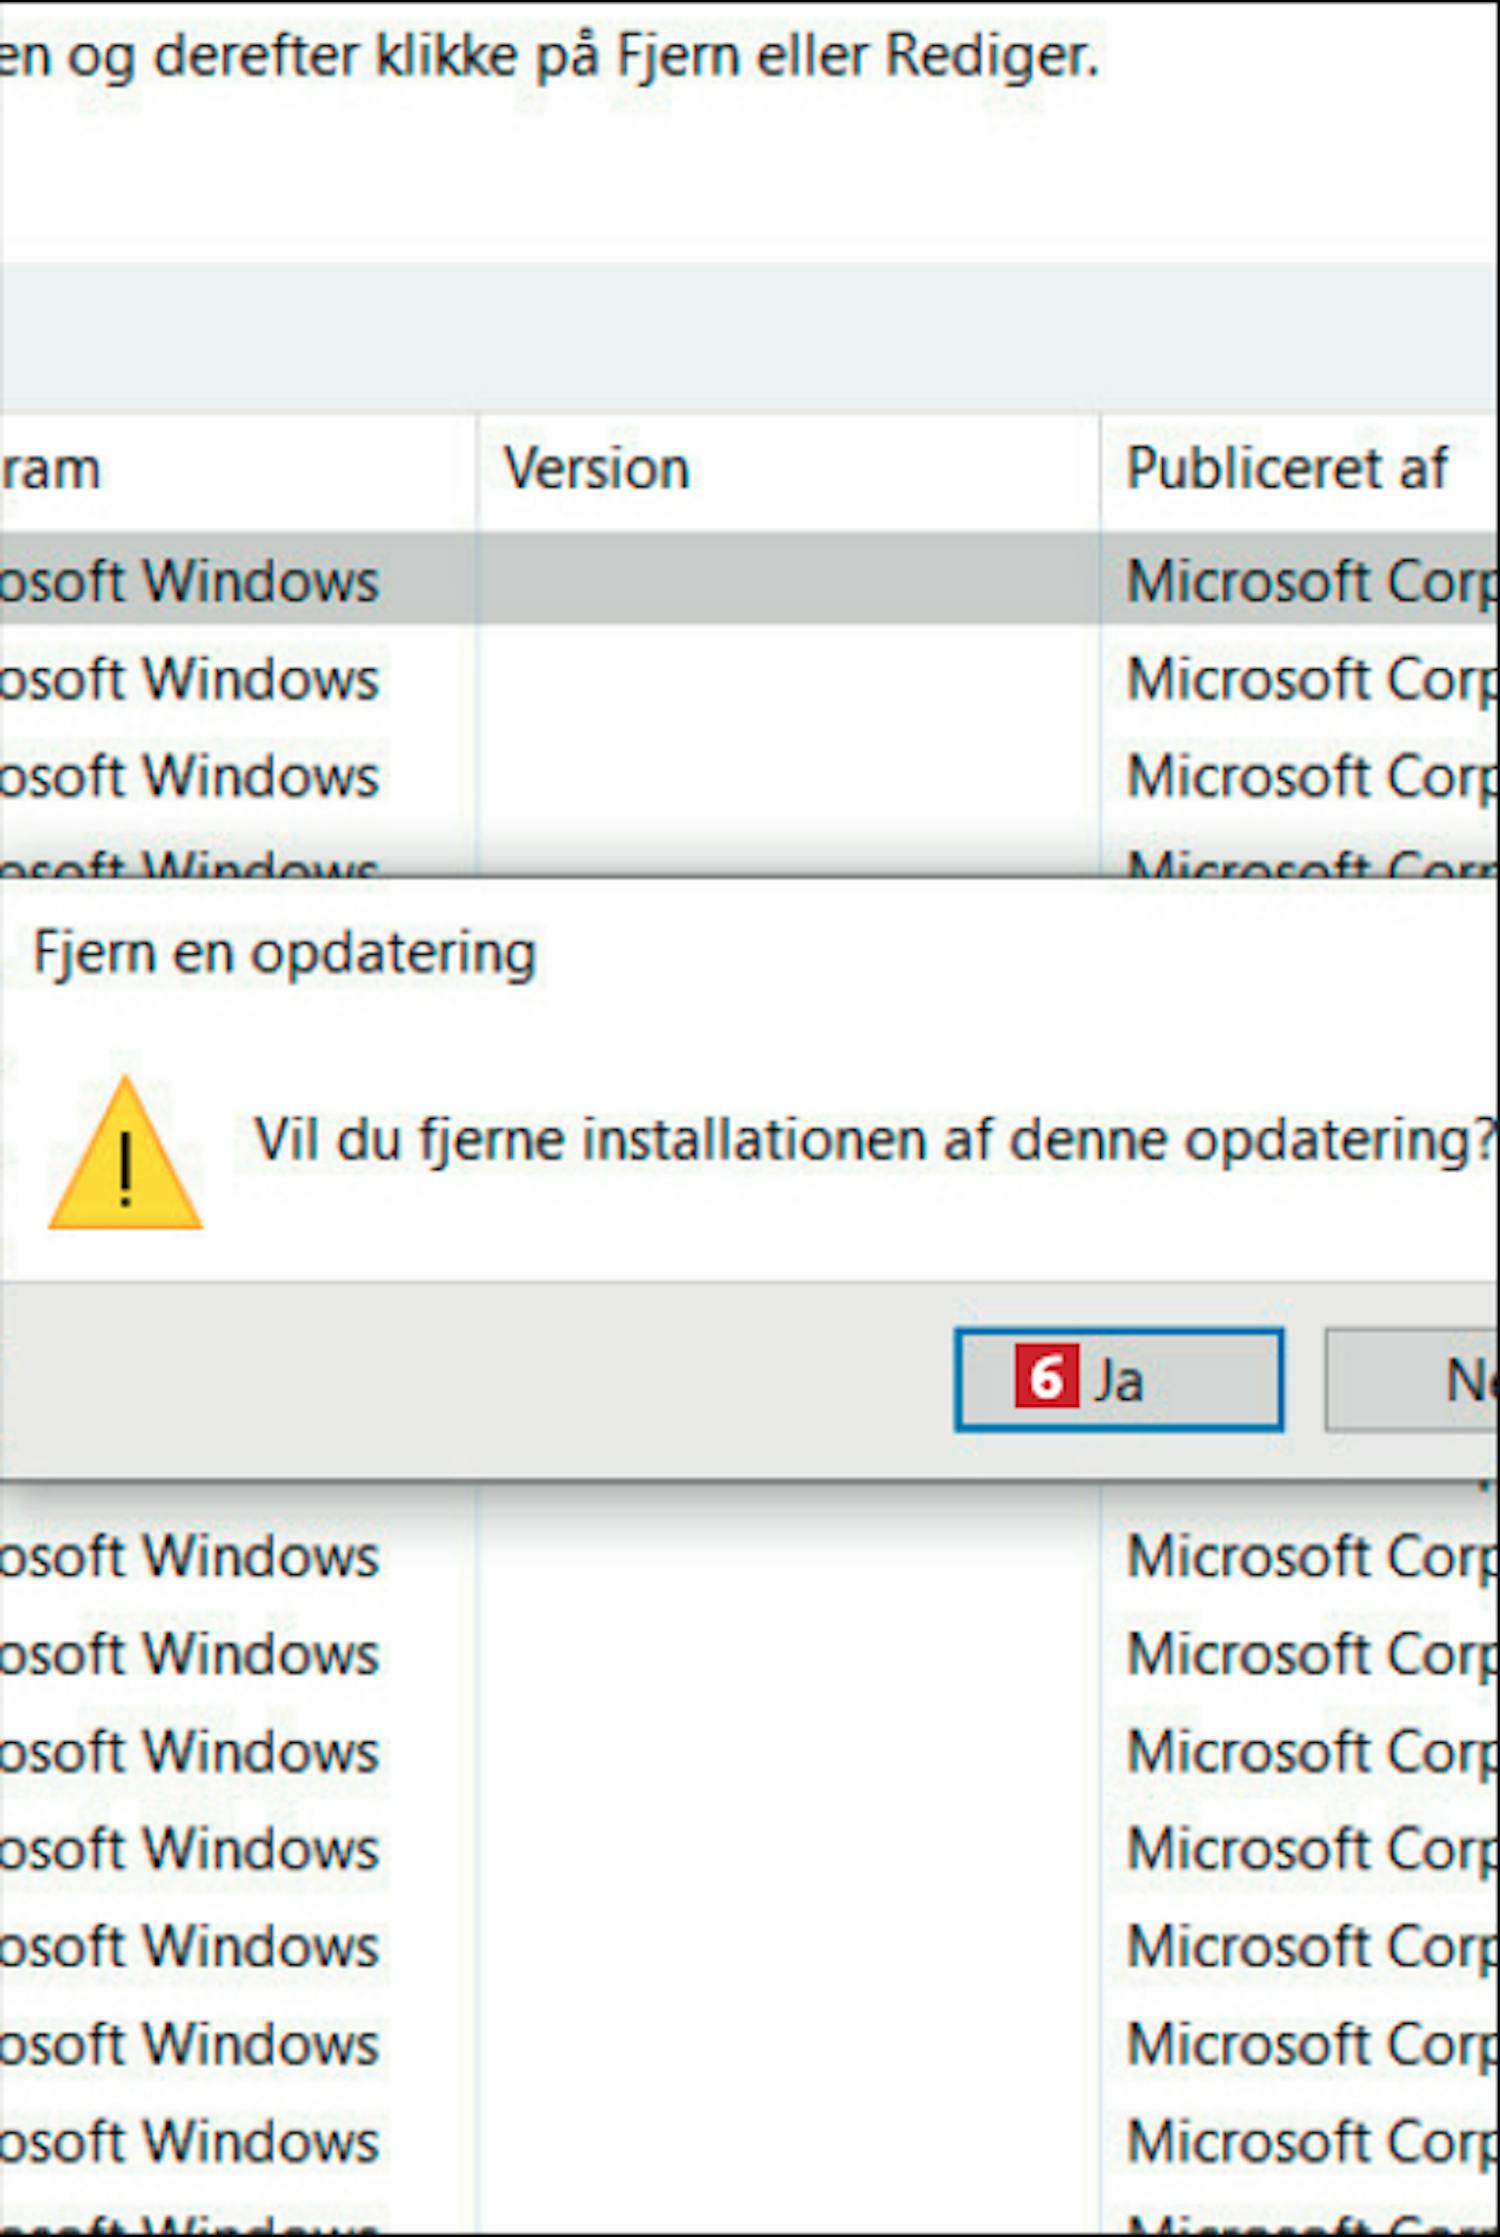Click publisher cell in last fully visible row

pos(1312,2142)
